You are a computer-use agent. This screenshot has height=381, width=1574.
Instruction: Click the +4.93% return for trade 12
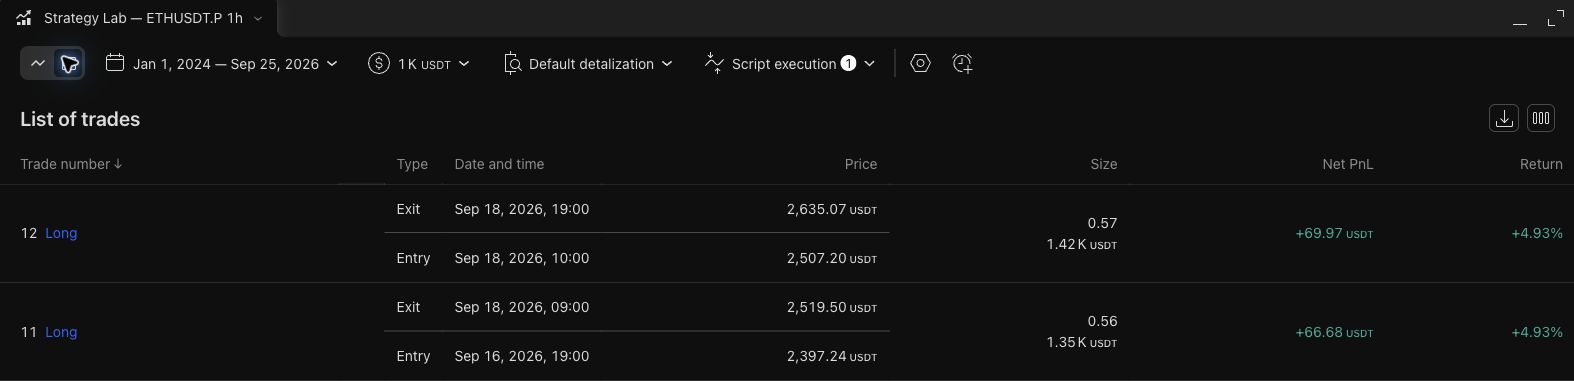click(1537, 233)
